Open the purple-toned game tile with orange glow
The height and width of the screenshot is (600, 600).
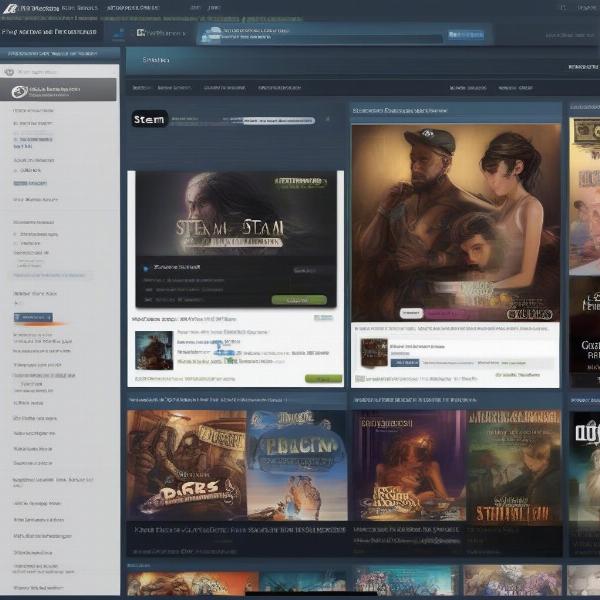tap(409, 465)
